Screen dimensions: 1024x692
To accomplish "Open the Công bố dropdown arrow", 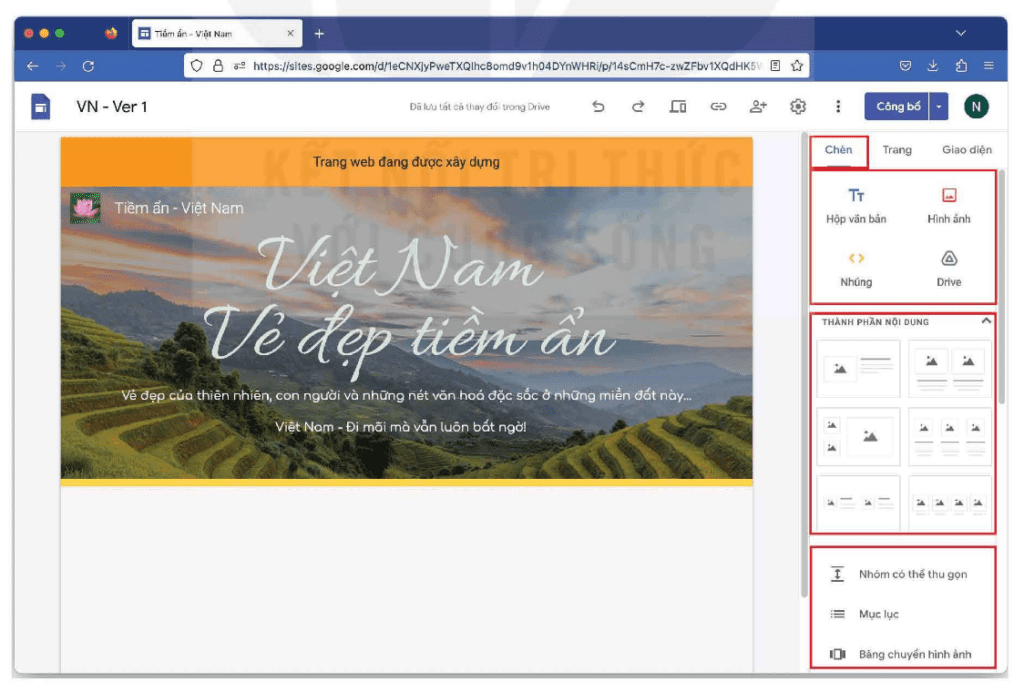I will 938,105.
